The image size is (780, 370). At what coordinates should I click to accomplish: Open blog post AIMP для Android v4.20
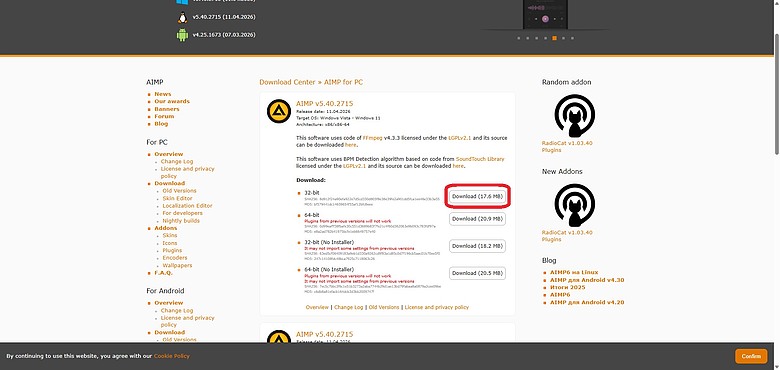[x=587, y=302]
